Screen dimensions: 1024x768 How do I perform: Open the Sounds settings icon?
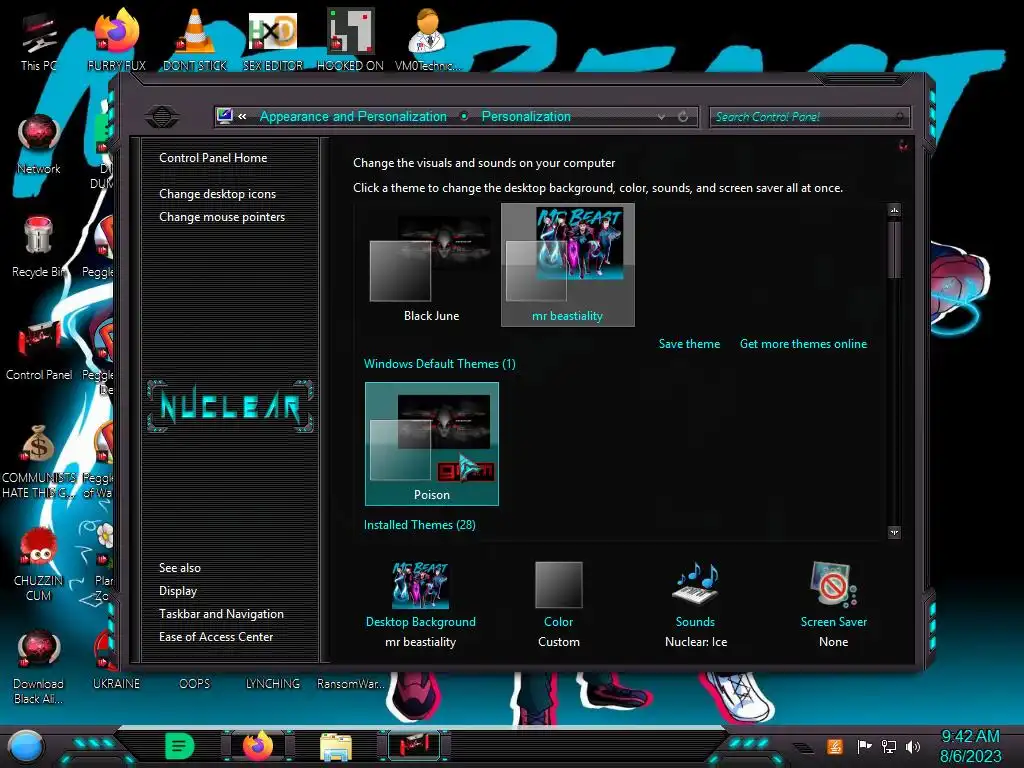click(x=696, y=584)
